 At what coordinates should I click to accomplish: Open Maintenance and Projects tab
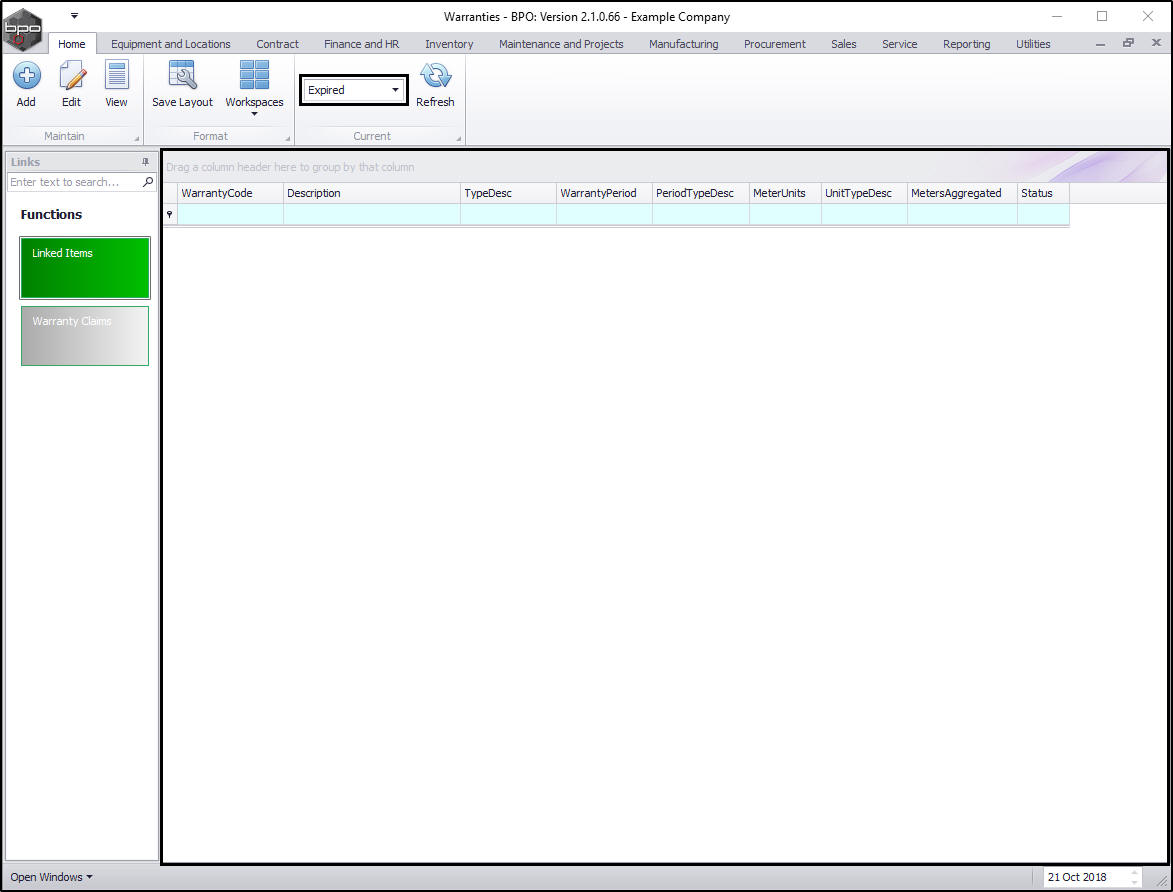561,44
